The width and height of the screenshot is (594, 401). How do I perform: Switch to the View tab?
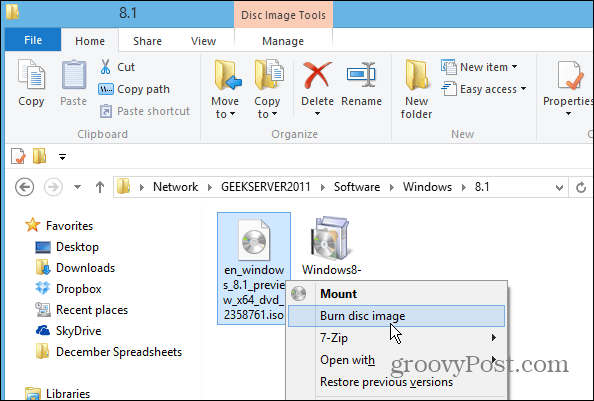[x=203, y=41]
